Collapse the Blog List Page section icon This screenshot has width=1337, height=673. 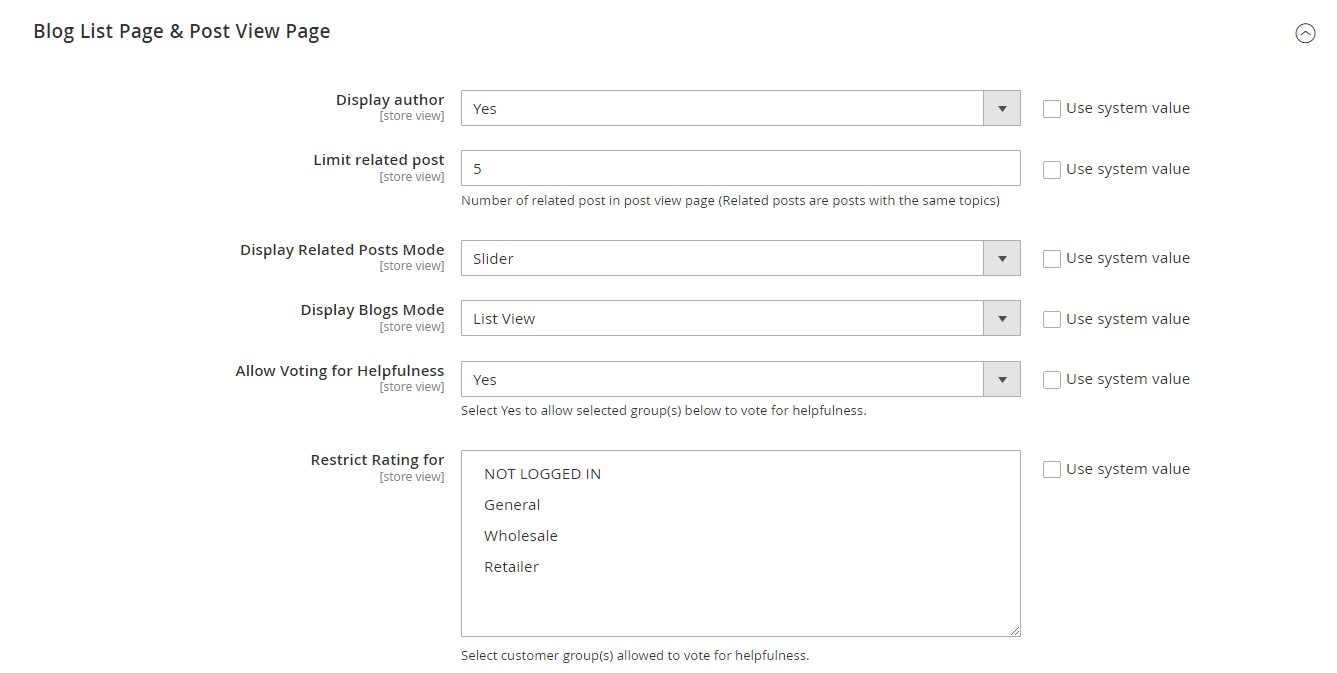[x=1305, y=33]
